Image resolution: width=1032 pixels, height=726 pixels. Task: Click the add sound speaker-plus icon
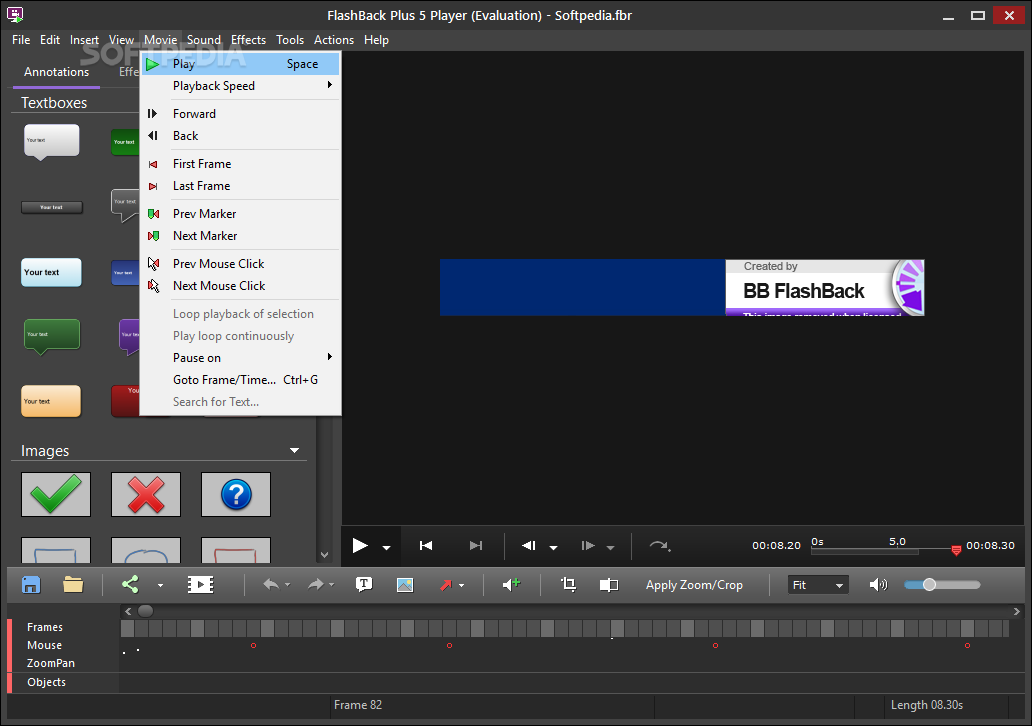tap(511, 584)
